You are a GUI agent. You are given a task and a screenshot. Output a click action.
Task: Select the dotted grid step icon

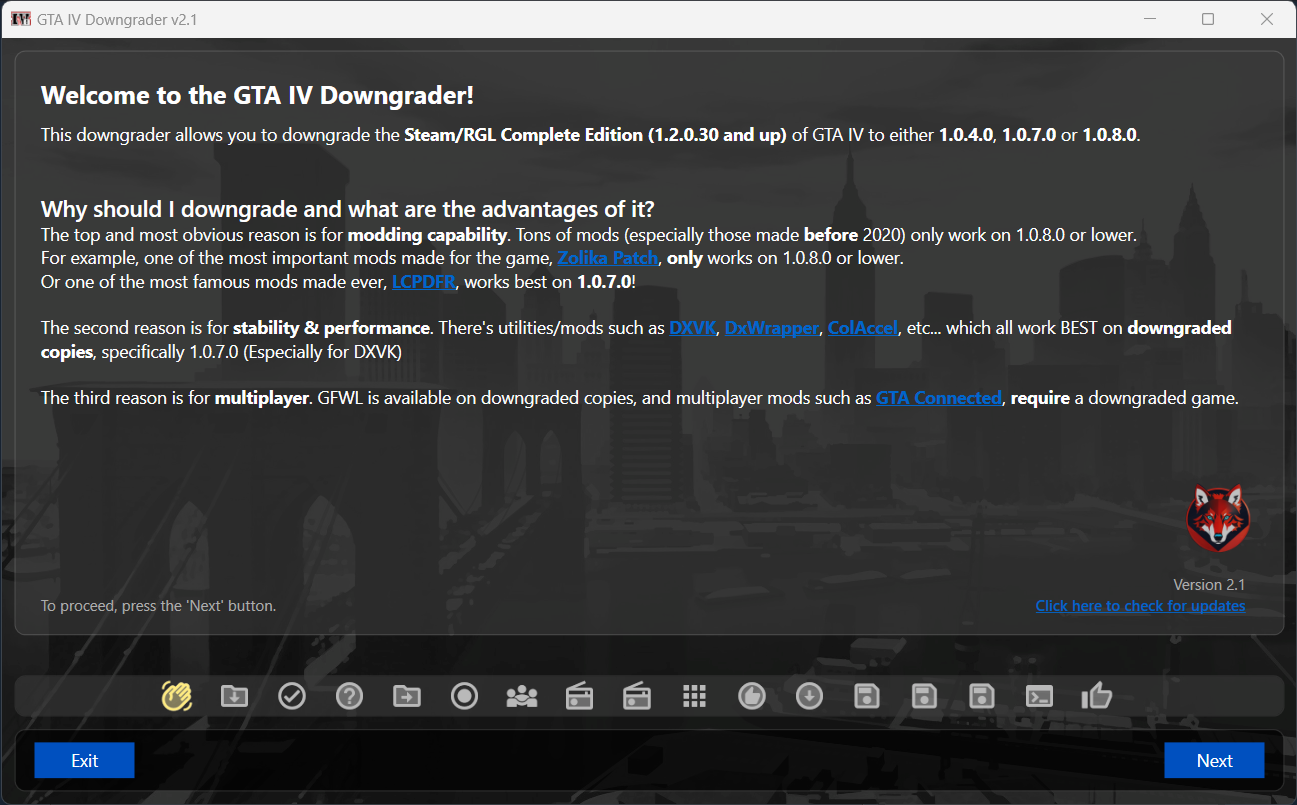click(x=695, y=696)
